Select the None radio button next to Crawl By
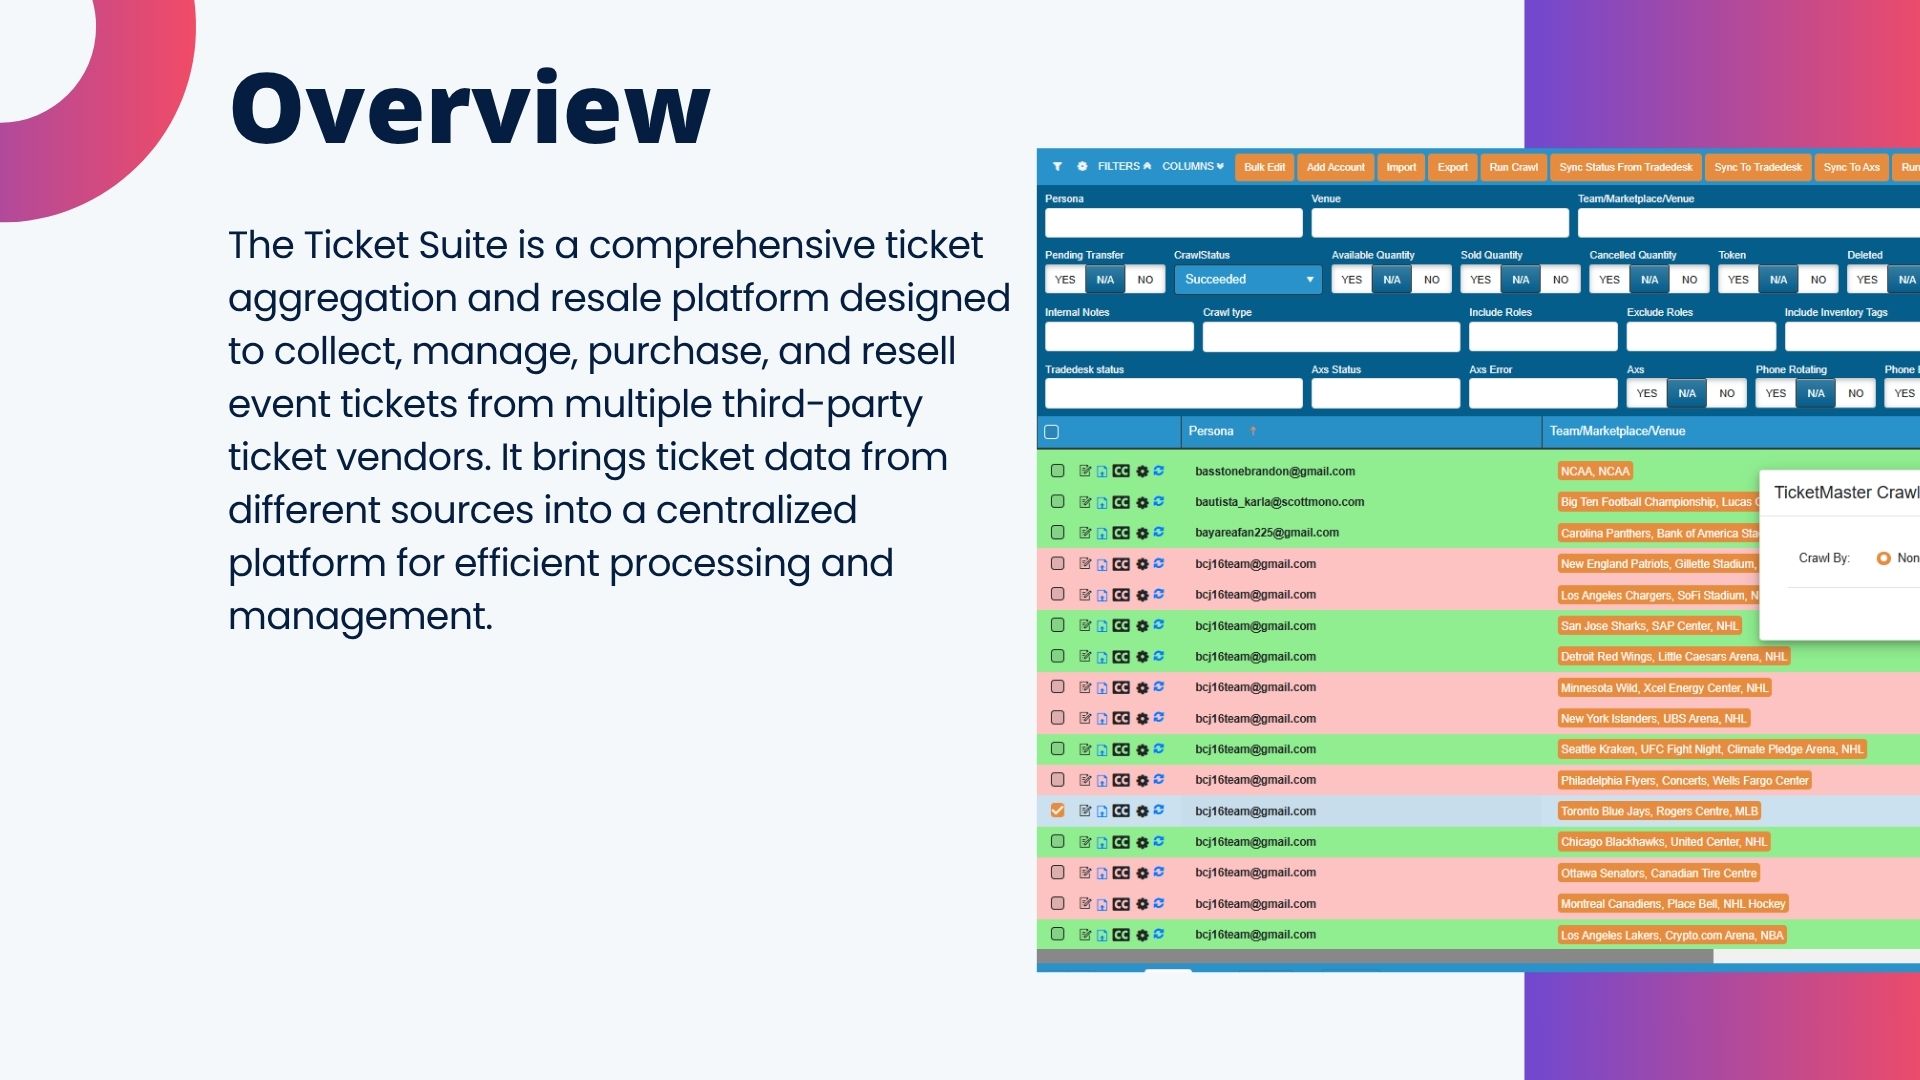 (x=1884, y=558)
